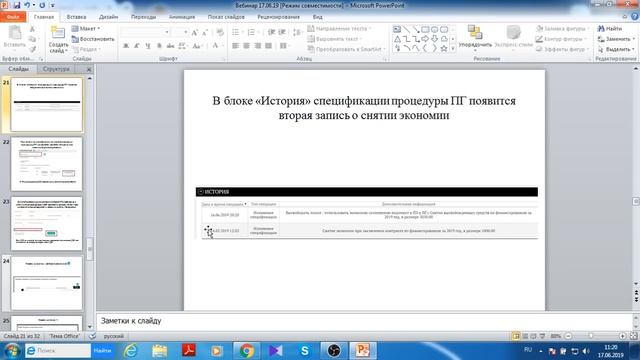Select the Down Arrow shape in gallery
The height and width of the screenshot is (360, 640).
(434, 39)
